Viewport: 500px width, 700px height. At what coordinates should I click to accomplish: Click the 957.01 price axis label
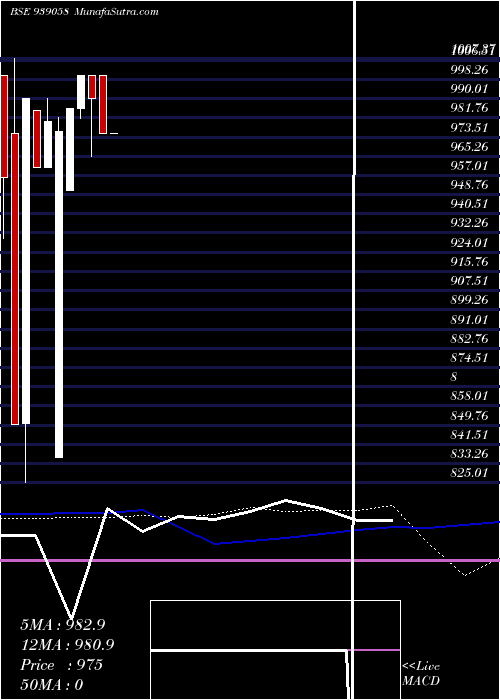(x=469, y=166)
